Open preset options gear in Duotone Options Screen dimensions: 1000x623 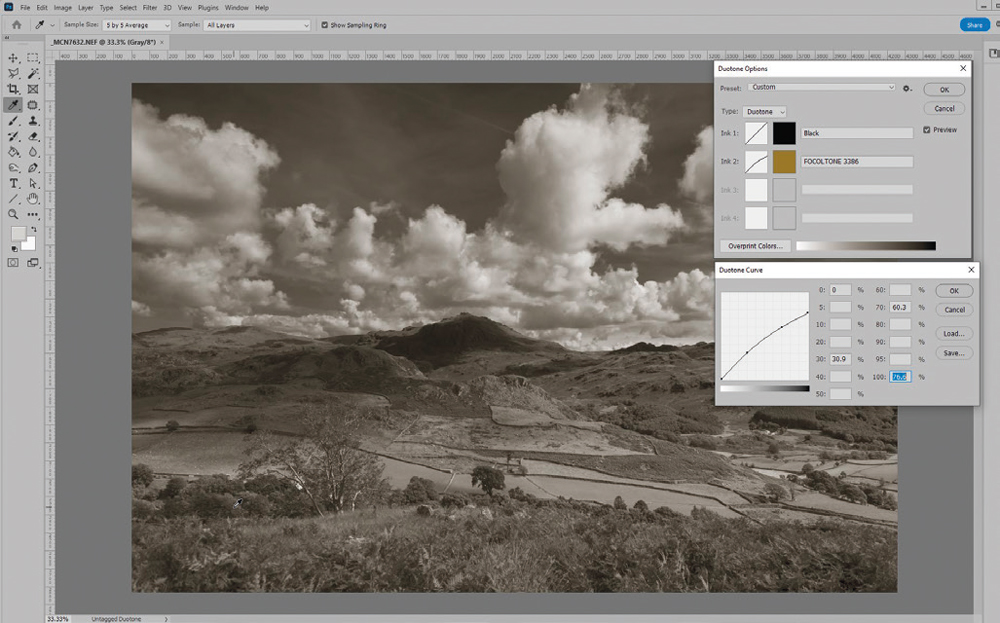point(906,88)
